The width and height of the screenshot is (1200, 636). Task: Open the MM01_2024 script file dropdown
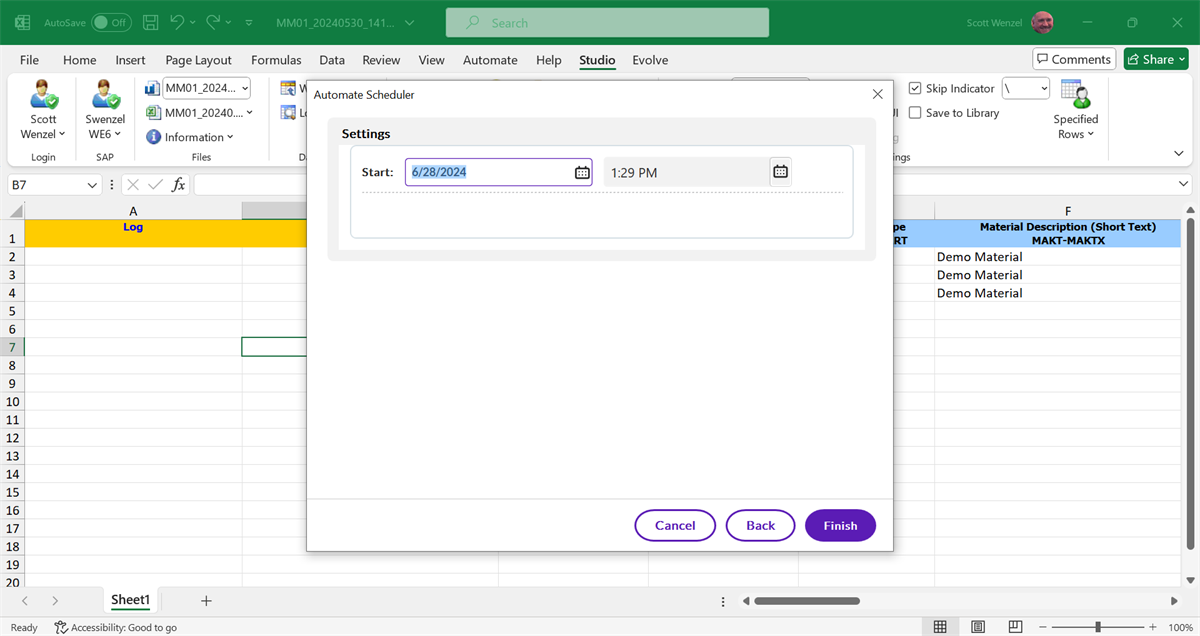coord(245,89)
